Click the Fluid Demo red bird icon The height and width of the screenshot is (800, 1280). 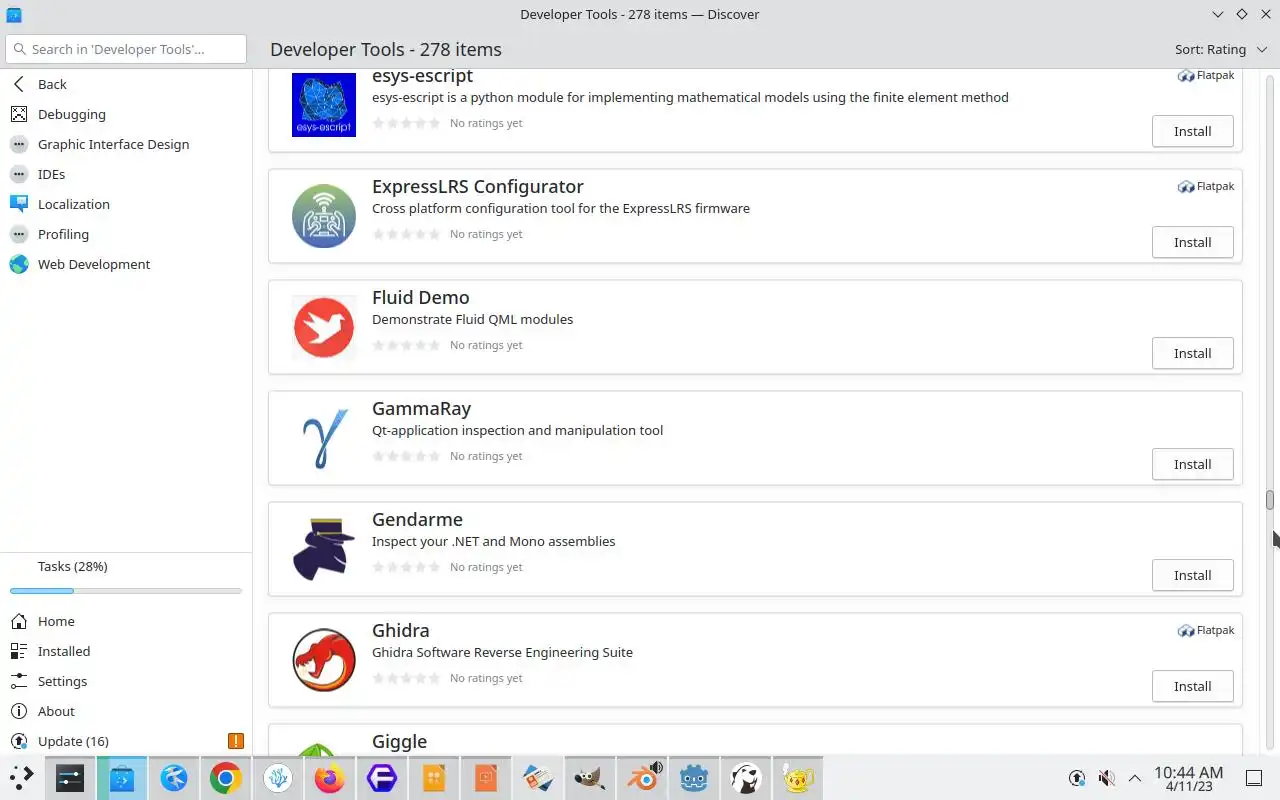coord(324,327)
